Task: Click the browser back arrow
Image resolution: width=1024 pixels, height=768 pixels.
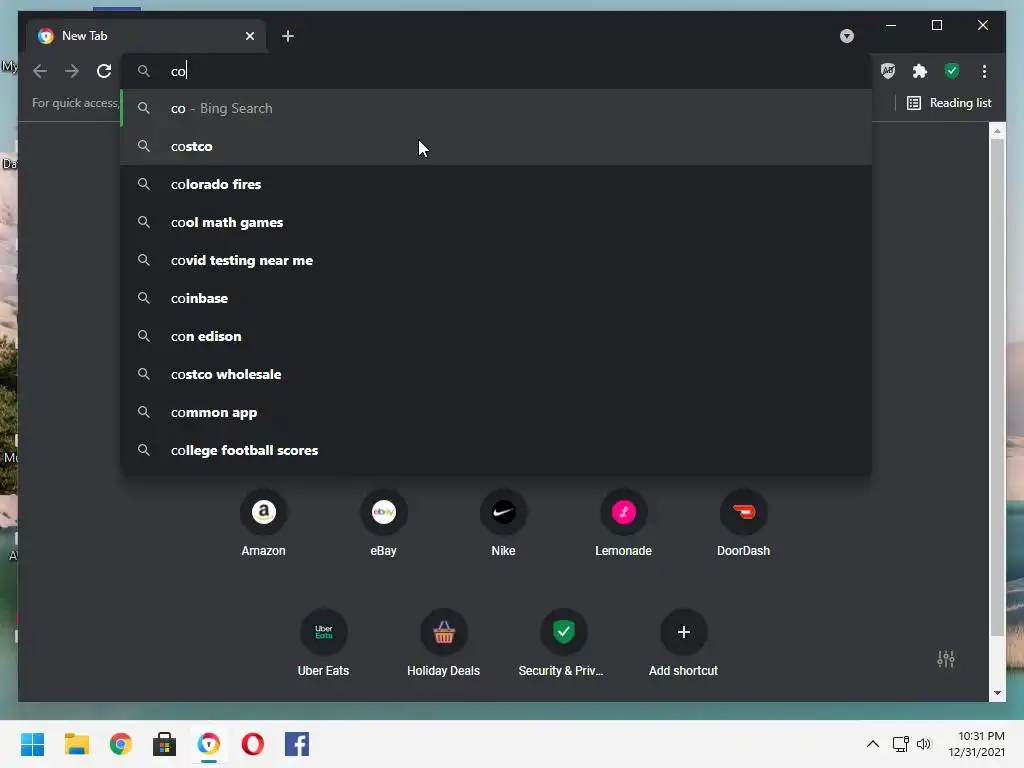Action: [40, 71]
